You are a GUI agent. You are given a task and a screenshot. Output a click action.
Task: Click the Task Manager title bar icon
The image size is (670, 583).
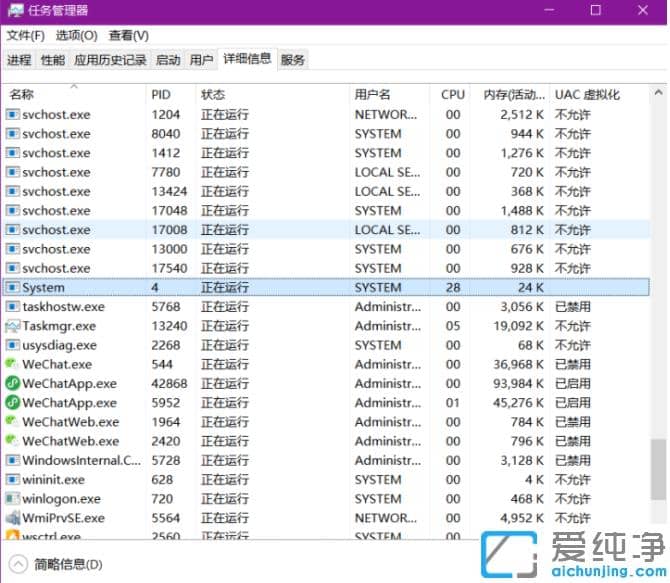pos(15,10)
